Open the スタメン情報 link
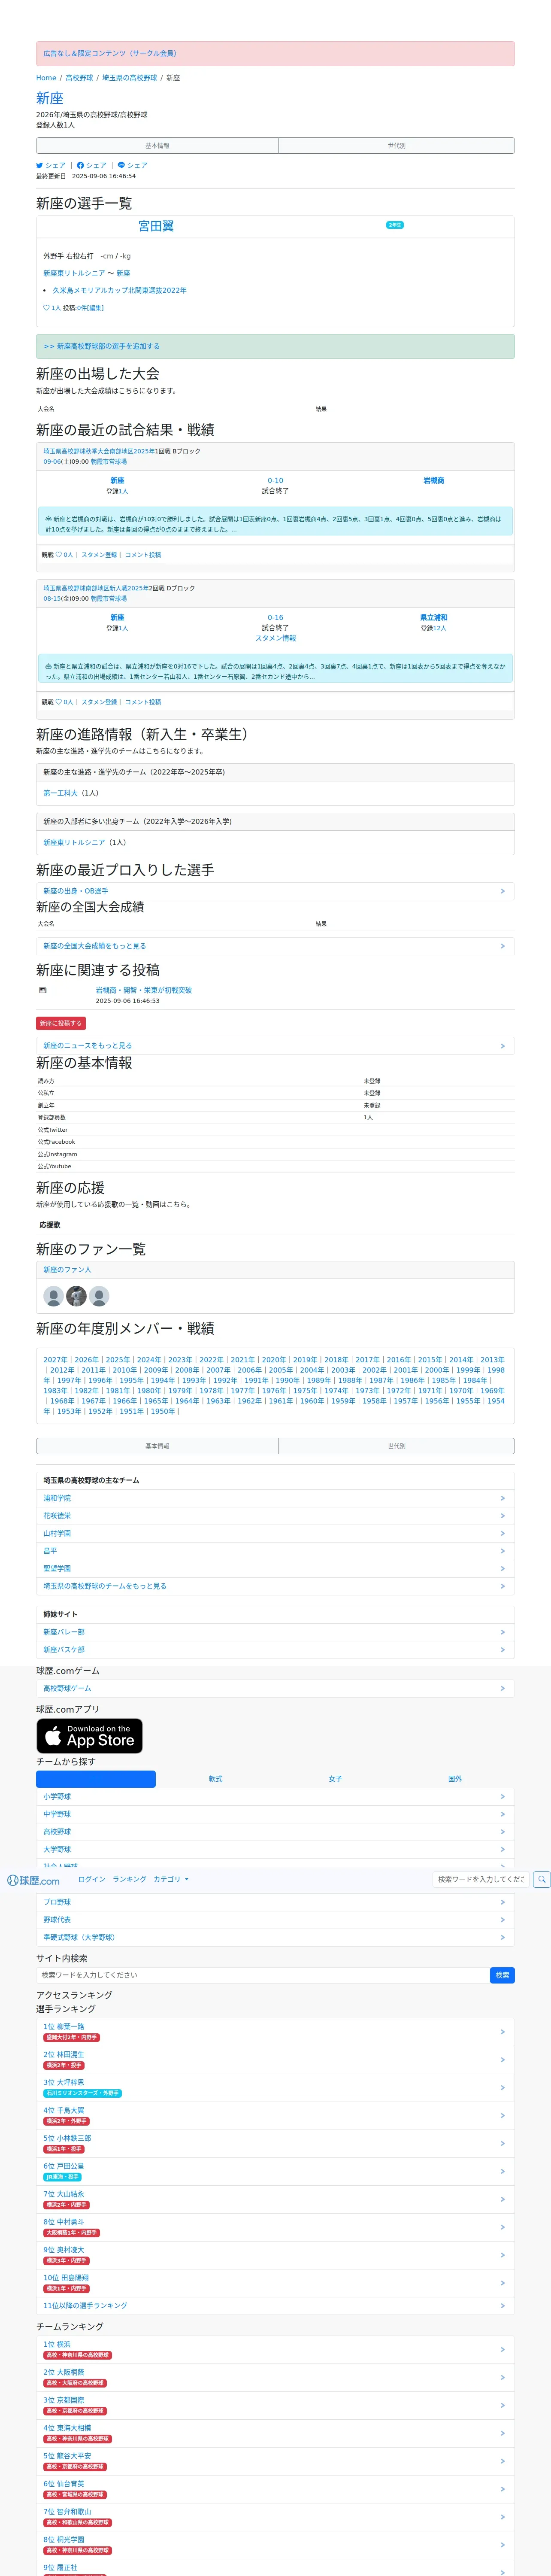 tap(275, 638)
